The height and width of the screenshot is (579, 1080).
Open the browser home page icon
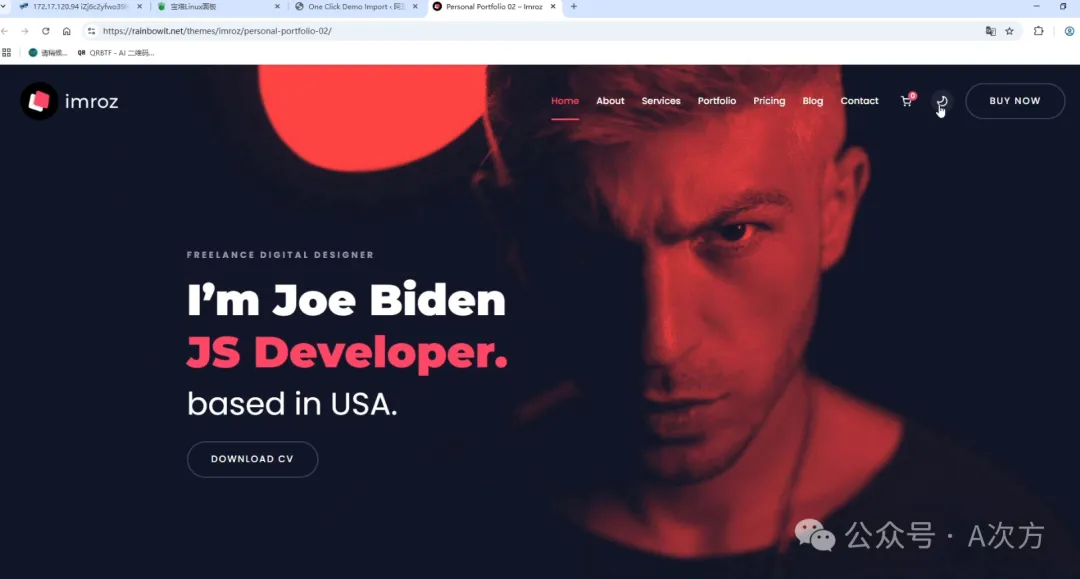(x=66, y=31)
